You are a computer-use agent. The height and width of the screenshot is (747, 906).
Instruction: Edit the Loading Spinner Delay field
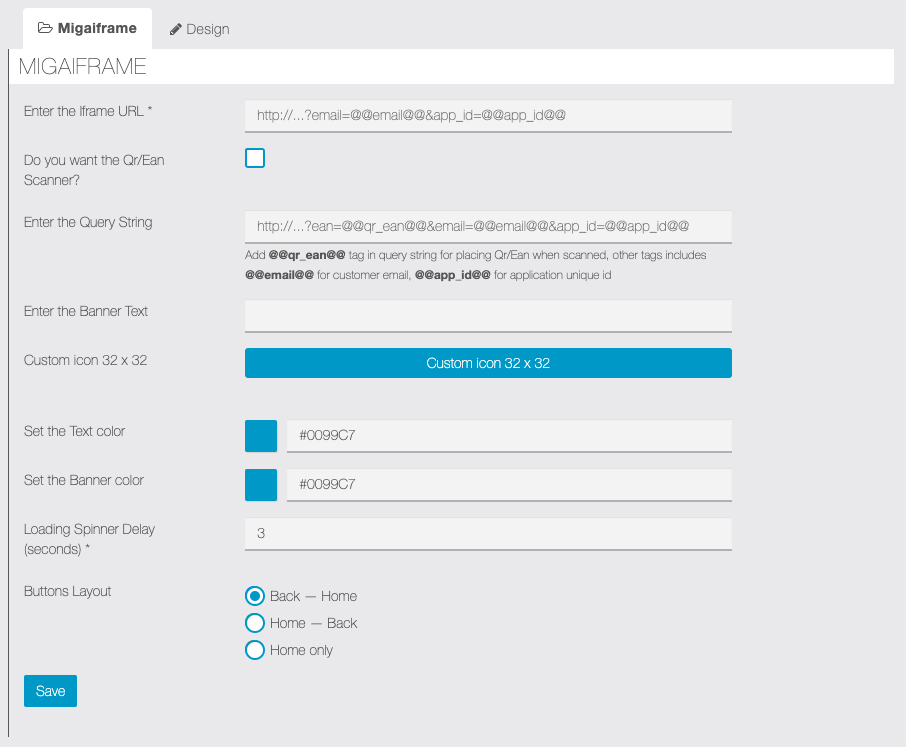[488, 534]
